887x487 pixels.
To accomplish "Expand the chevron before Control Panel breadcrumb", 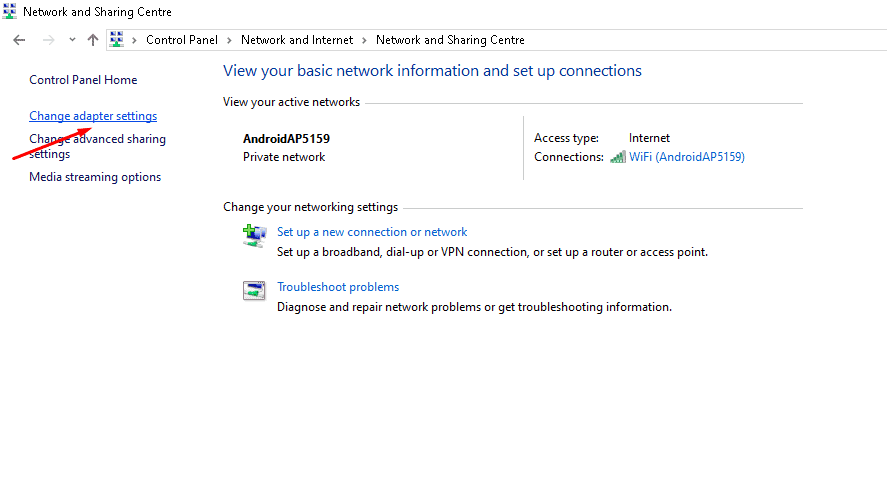I will [x=135, y=40].
